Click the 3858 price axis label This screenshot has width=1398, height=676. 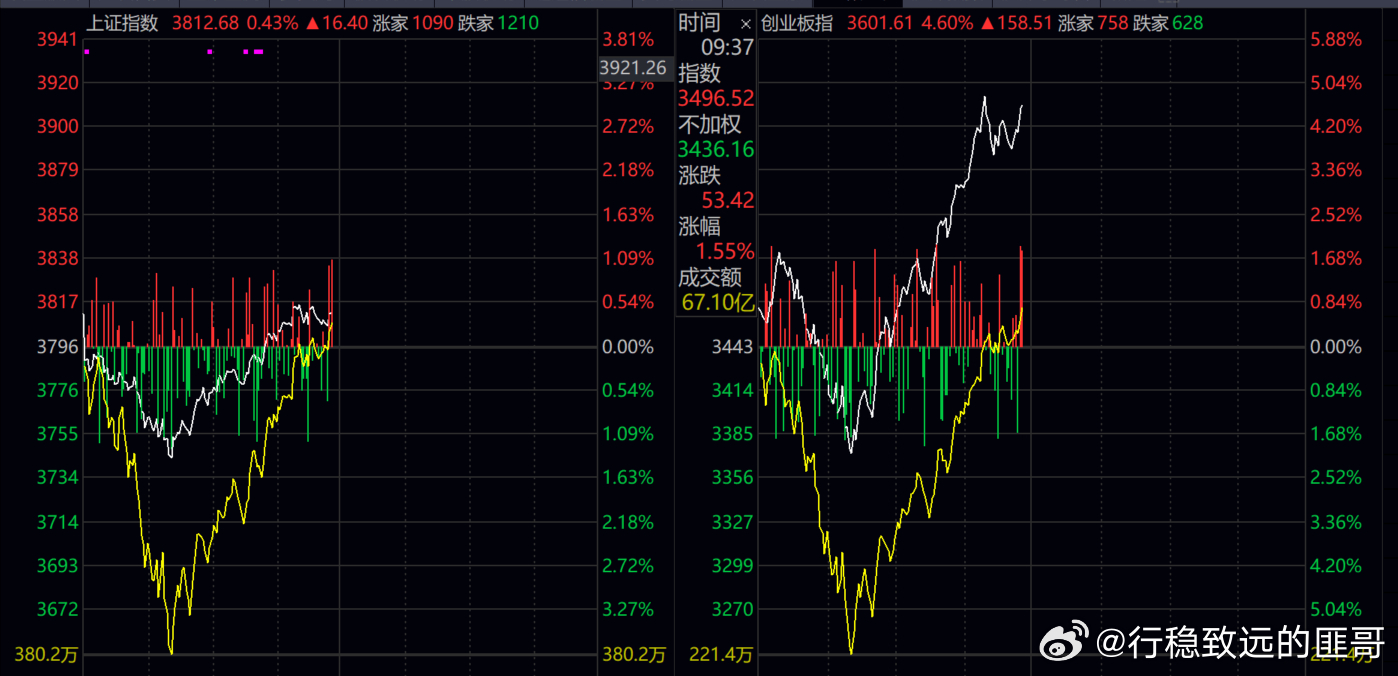tap(57, 214)
